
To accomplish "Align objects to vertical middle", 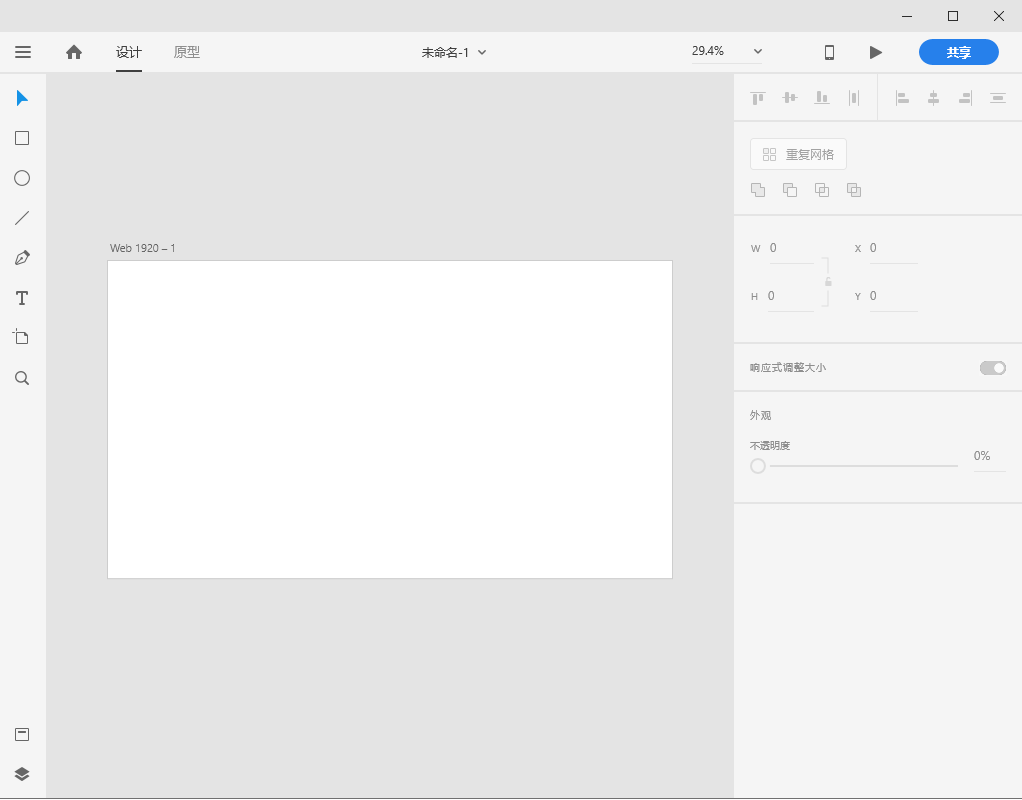I will point(790,98).
